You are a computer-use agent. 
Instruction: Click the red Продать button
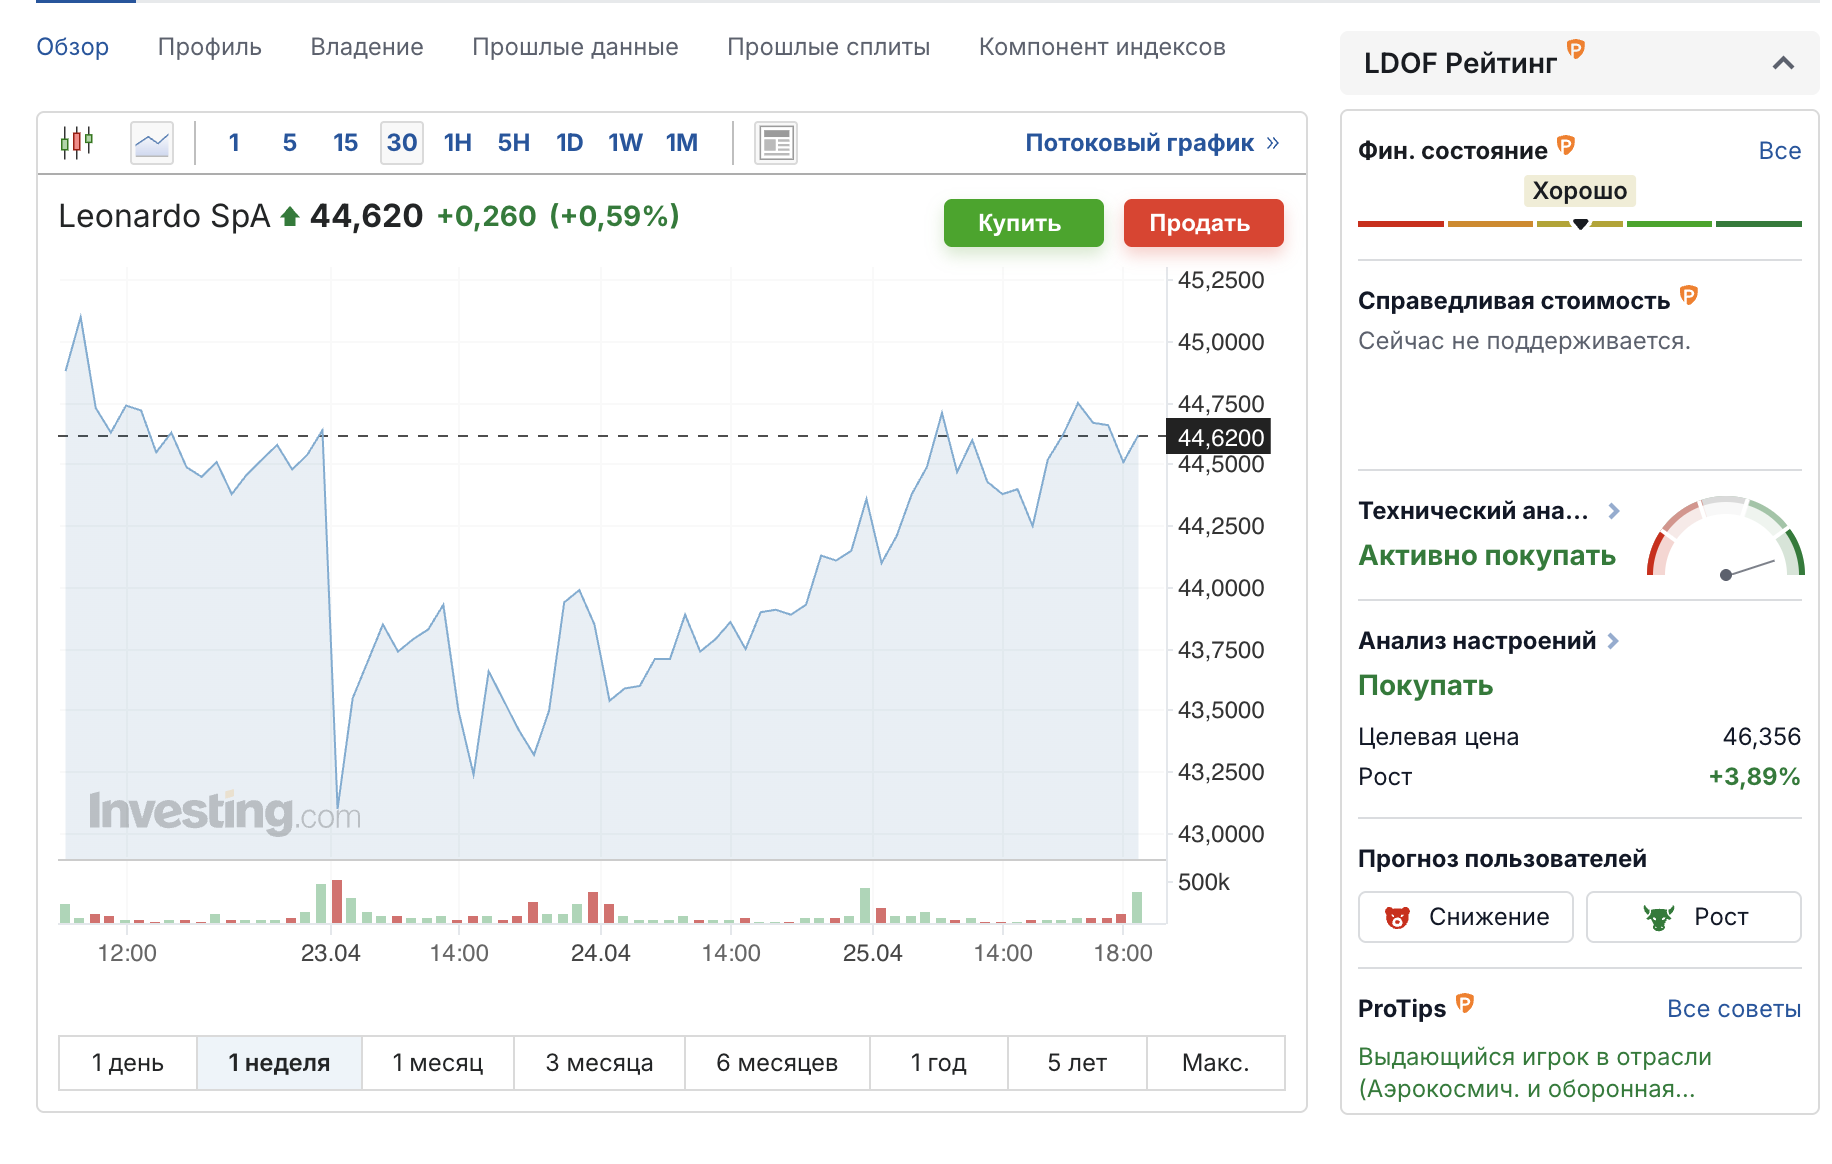pyautogui.click(x=1204, y=223)
